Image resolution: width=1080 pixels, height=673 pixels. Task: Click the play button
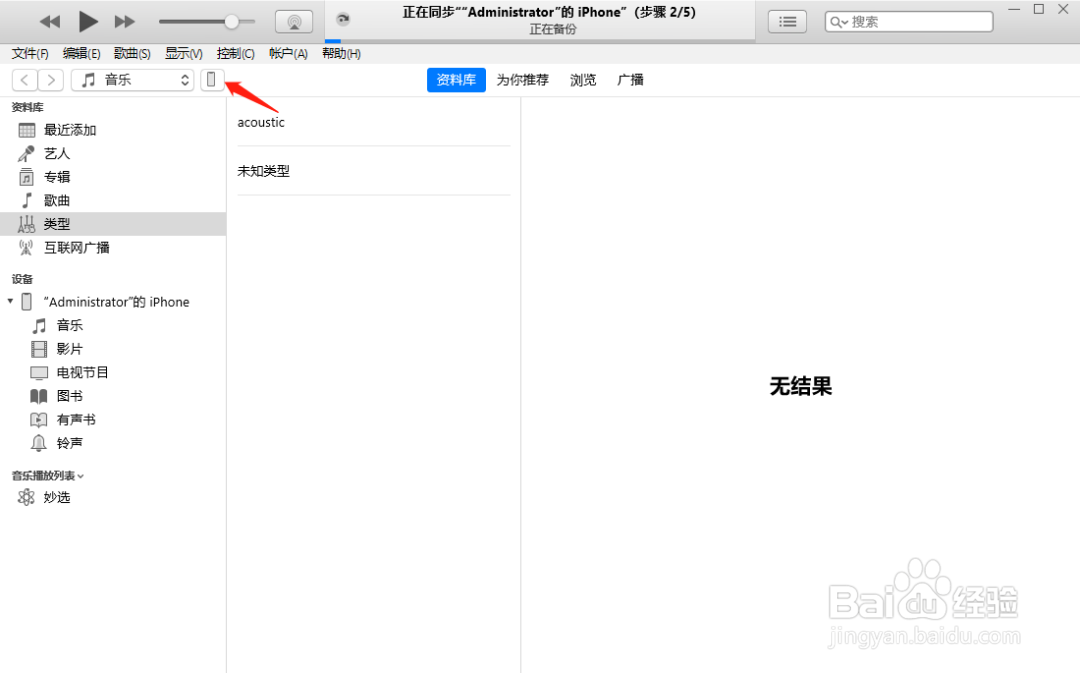pos(87,21)
